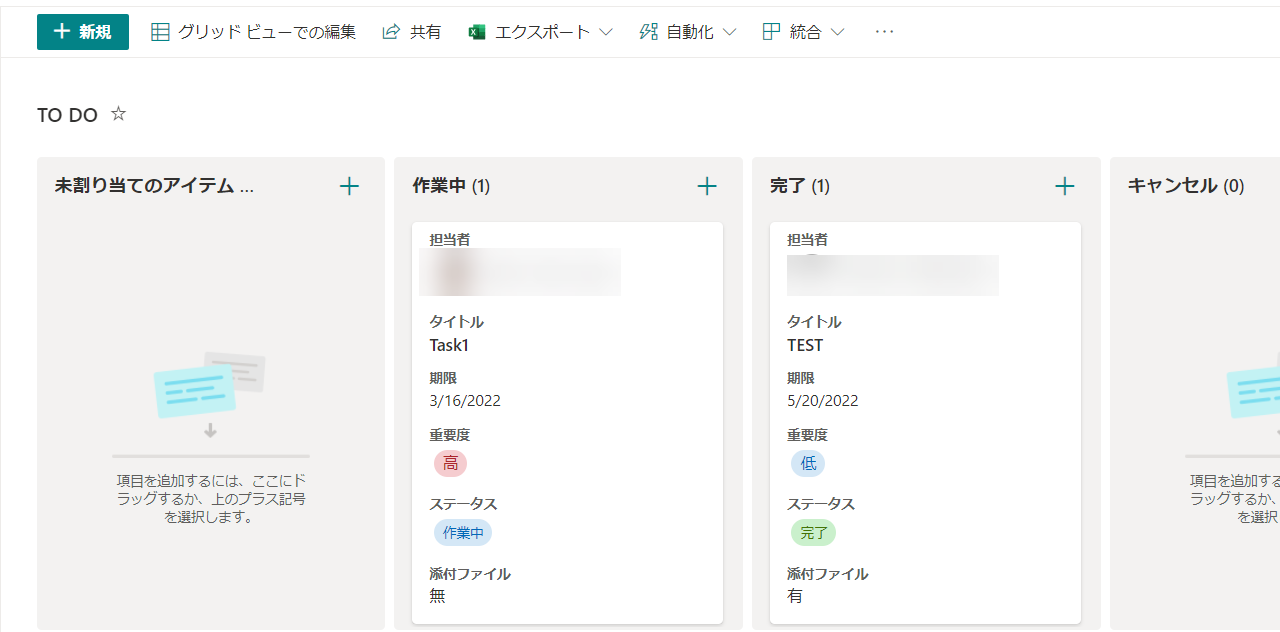Expand the エクスポート dropdown chevron
Screen dimensions: 1280x632
pos(606,32)
